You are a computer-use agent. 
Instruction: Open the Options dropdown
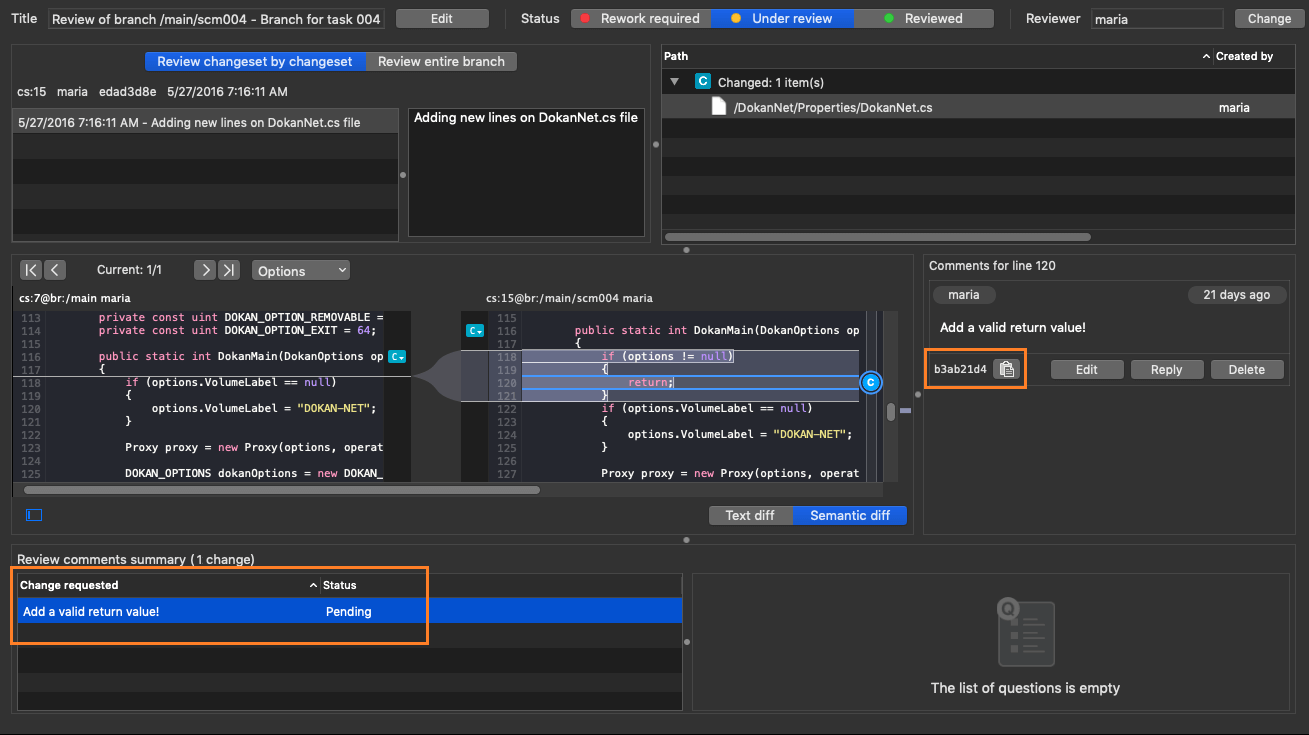(x=301, y=270)
